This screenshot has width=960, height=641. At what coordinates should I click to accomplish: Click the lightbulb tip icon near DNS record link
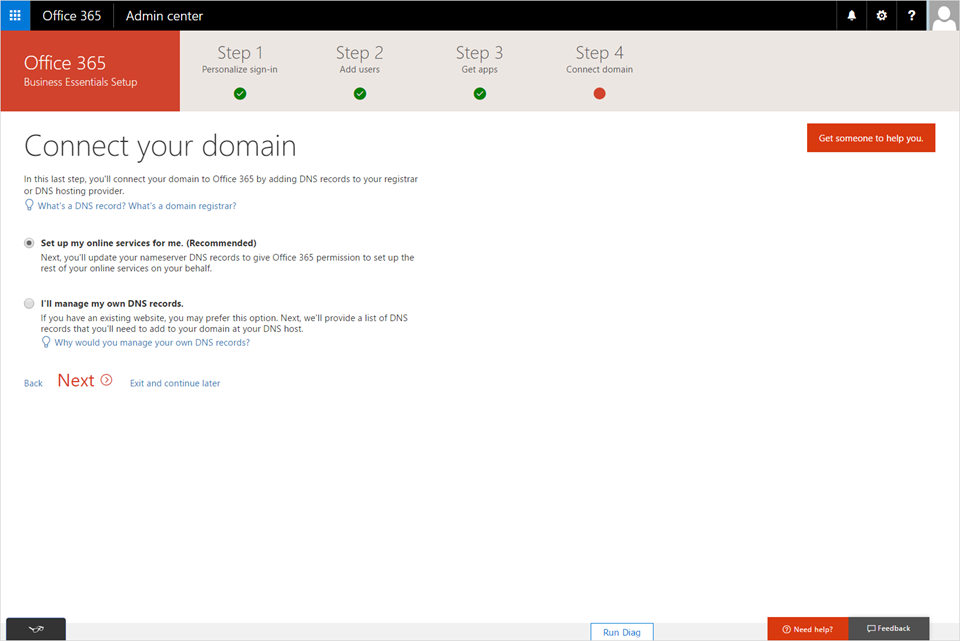click(30, 205)
